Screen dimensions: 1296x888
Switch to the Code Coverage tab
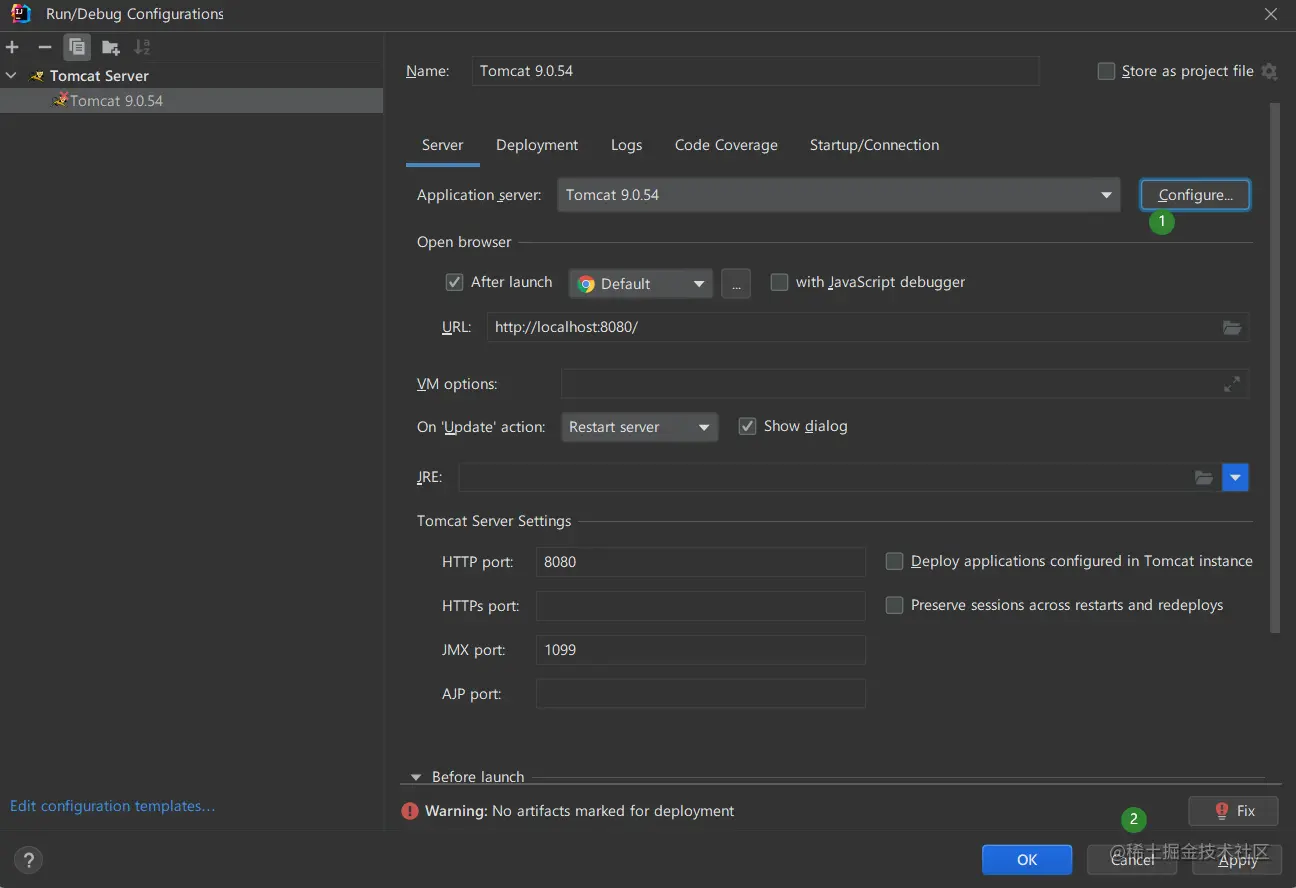726,145
